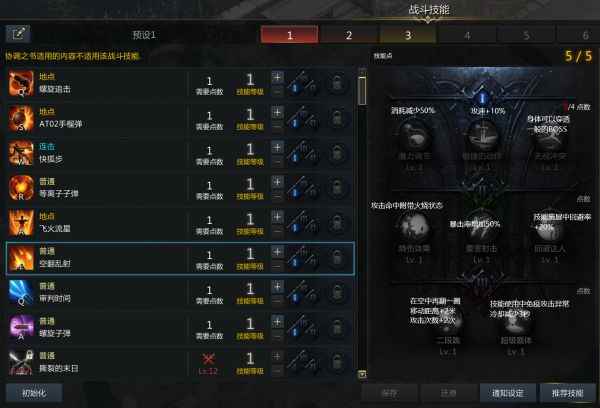600x408 pixels.
Task: Click the 消耗减少50% tripod icon
Action: (x=414, y=137)
